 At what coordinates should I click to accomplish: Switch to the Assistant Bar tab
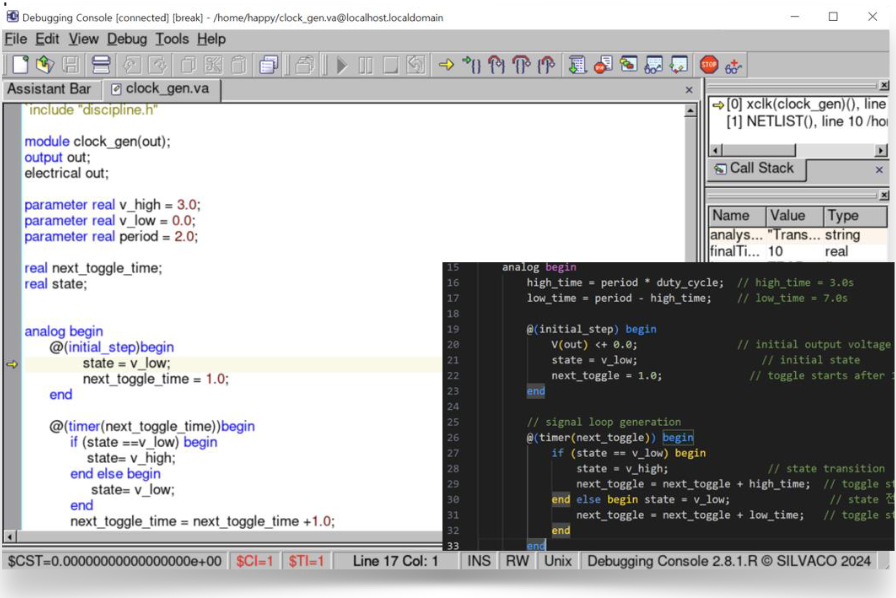pyautogui.click(x=49, y=89)
